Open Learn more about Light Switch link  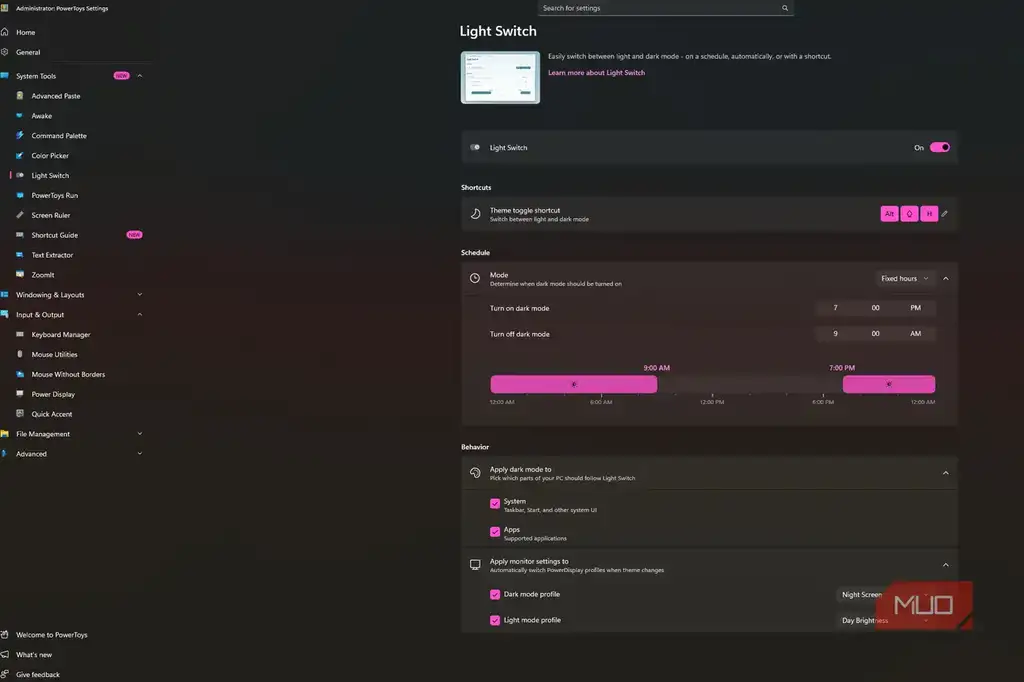point(596,73)
